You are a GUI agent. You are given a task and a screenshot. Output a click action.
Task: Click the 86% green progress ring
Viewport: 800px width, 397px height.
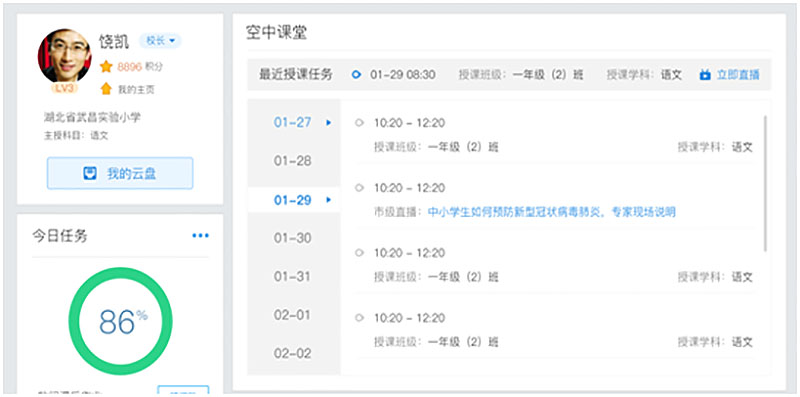tap(120, 321)
